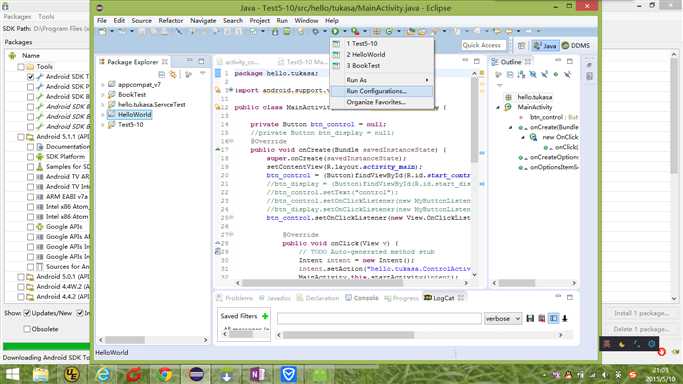Screen dimensions: 683x384
Task: Click the LogCat clear log icon
Action: [541, 319]
